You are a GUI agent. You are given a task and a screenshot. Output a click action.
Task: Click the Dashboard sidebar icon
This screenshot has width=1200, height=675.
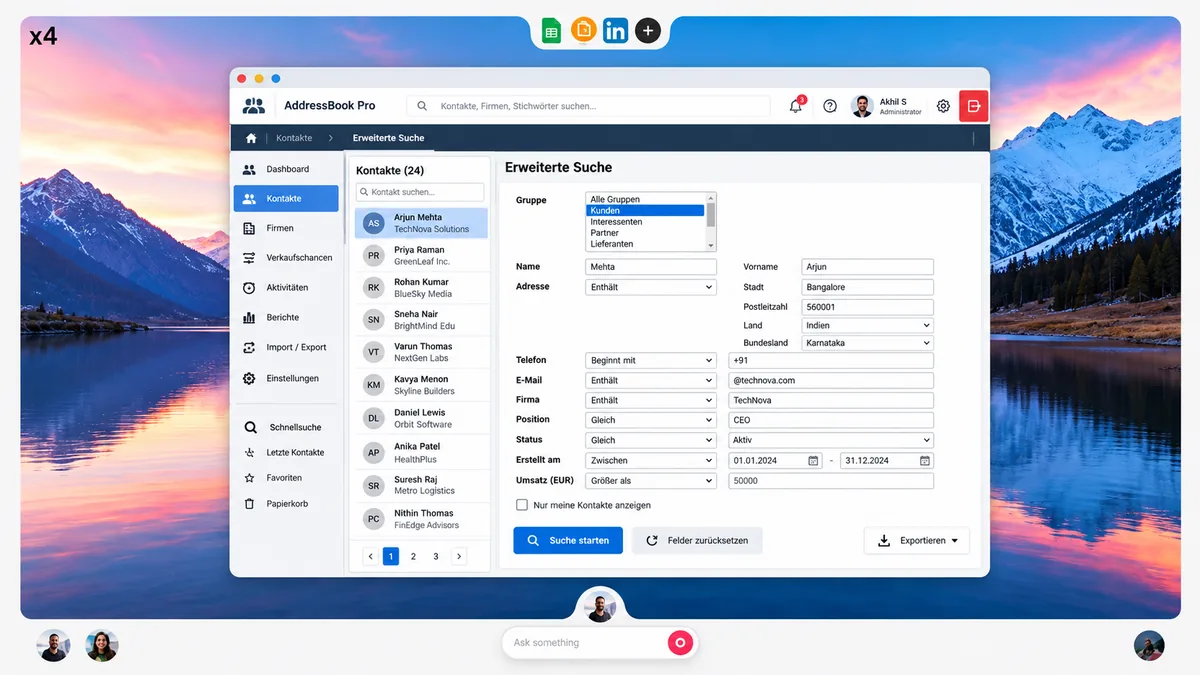click(x=249, y=170)
